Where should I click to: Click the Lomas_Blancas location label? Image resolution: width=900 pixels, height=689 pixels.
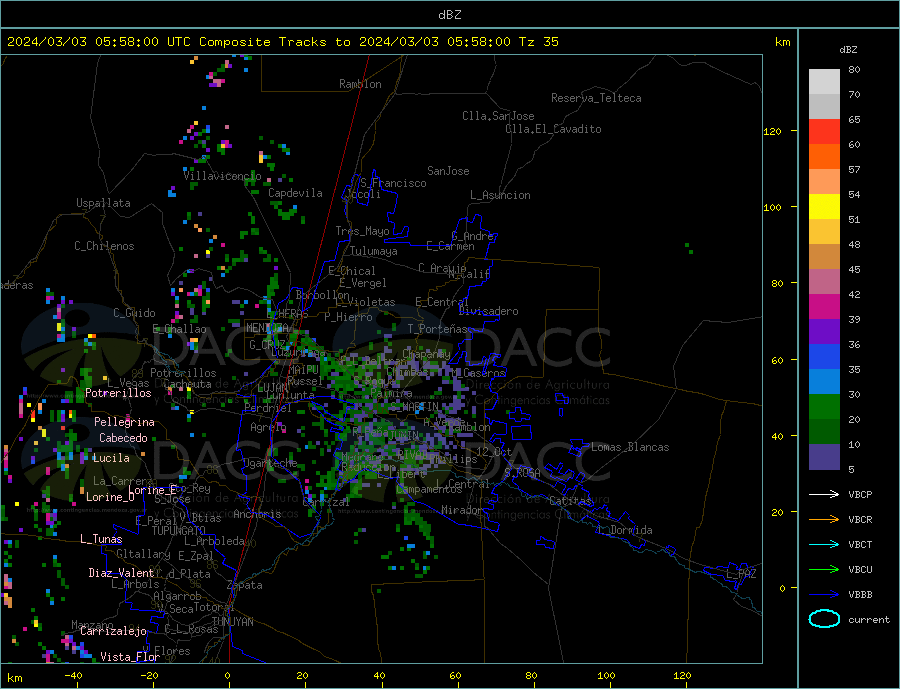(x=630, y=447)
